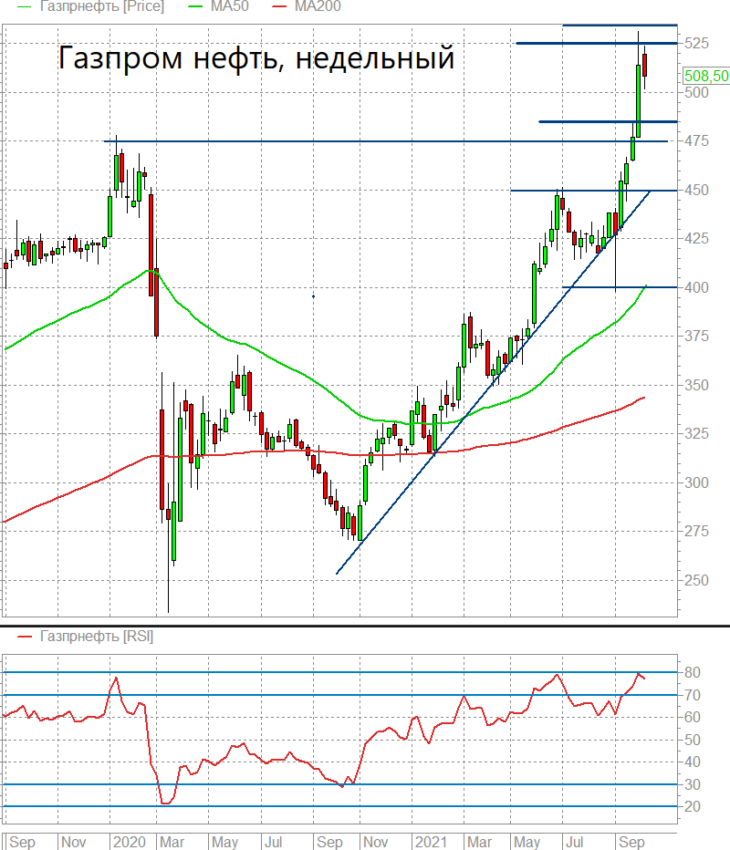Click the RSI 20 axis label
The width and height of the screenshot is (730, 850).
[693, 807]
